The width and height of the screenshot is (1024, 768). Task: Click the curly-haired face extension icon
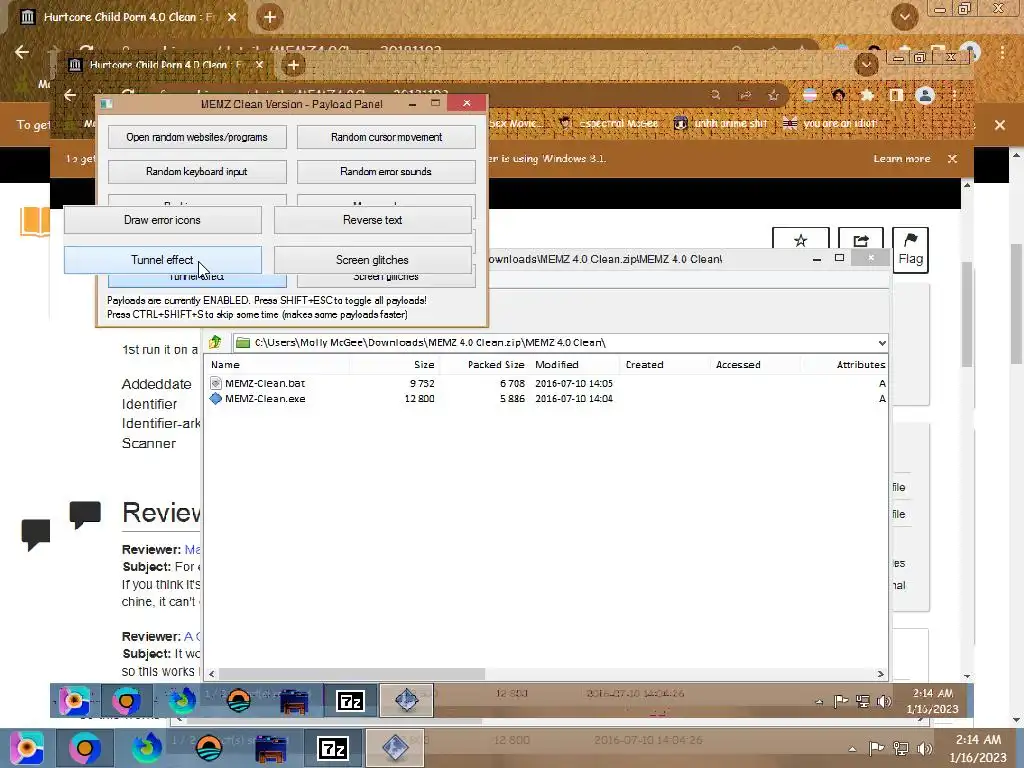[x=839, y=95]
